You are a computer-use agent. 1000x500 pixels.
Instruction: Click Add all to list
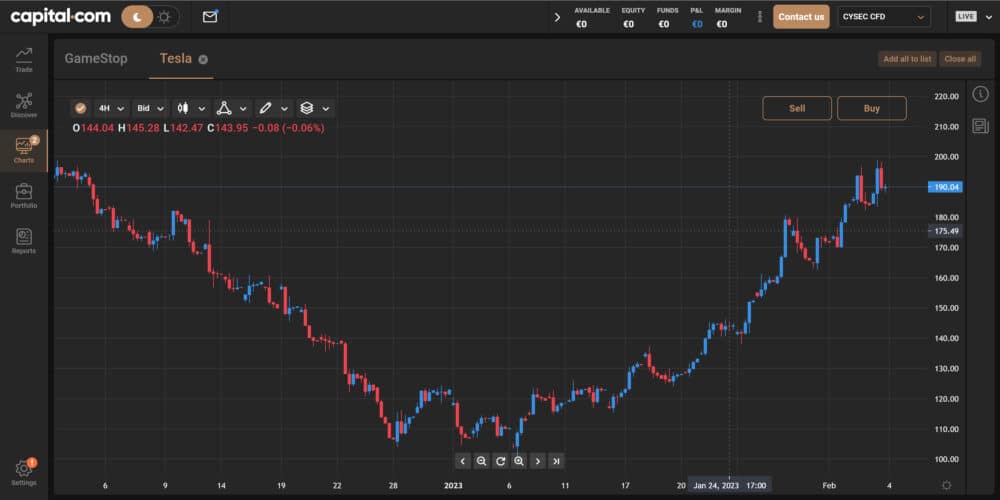click(x=907, y=59)
